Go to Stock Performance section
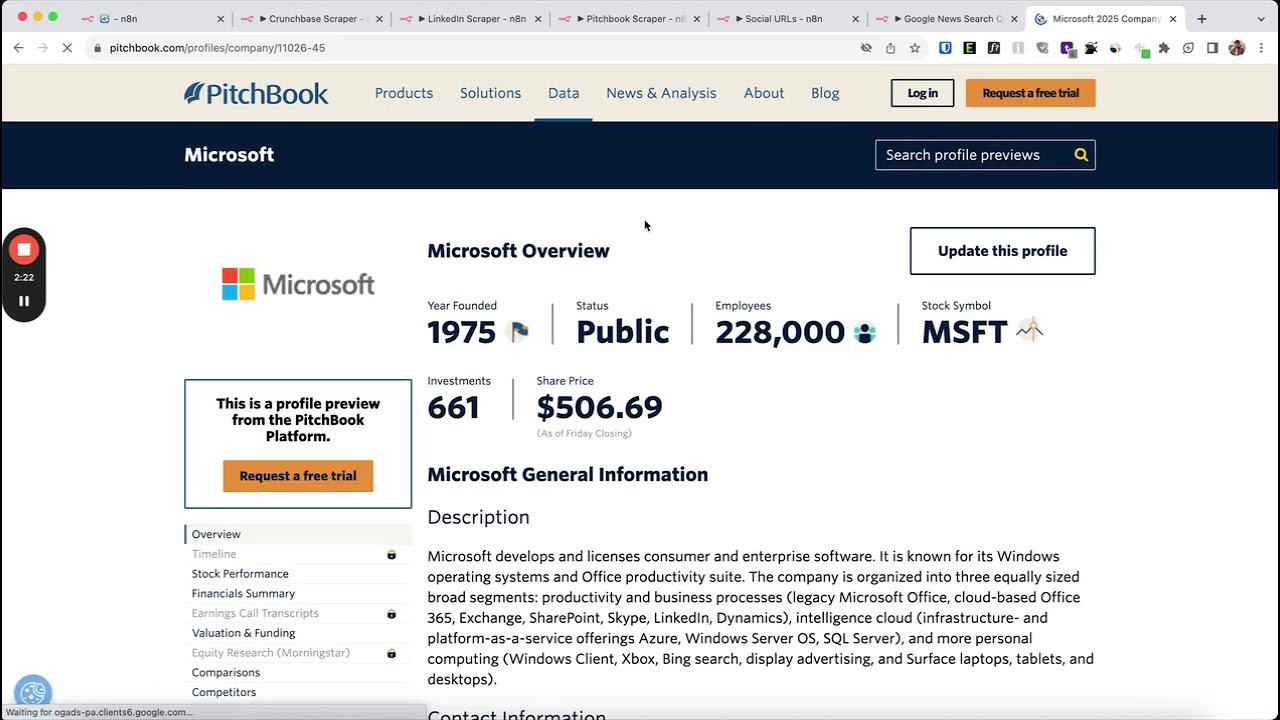This screenshot has width=1280, height=720. [240, 574]
